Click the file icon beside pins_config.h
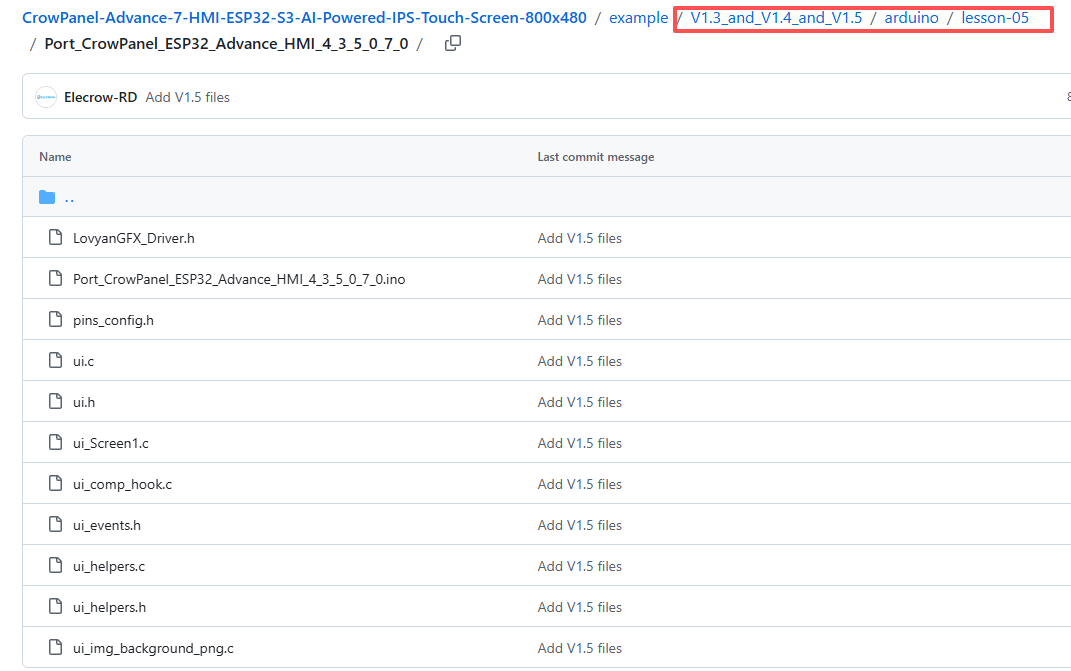Viewport: 1071px width, 671px height. click(55, 320)
